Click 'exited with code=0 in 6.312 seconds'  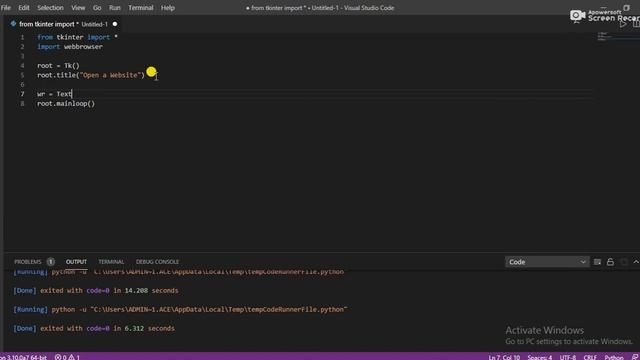(107, 329)
